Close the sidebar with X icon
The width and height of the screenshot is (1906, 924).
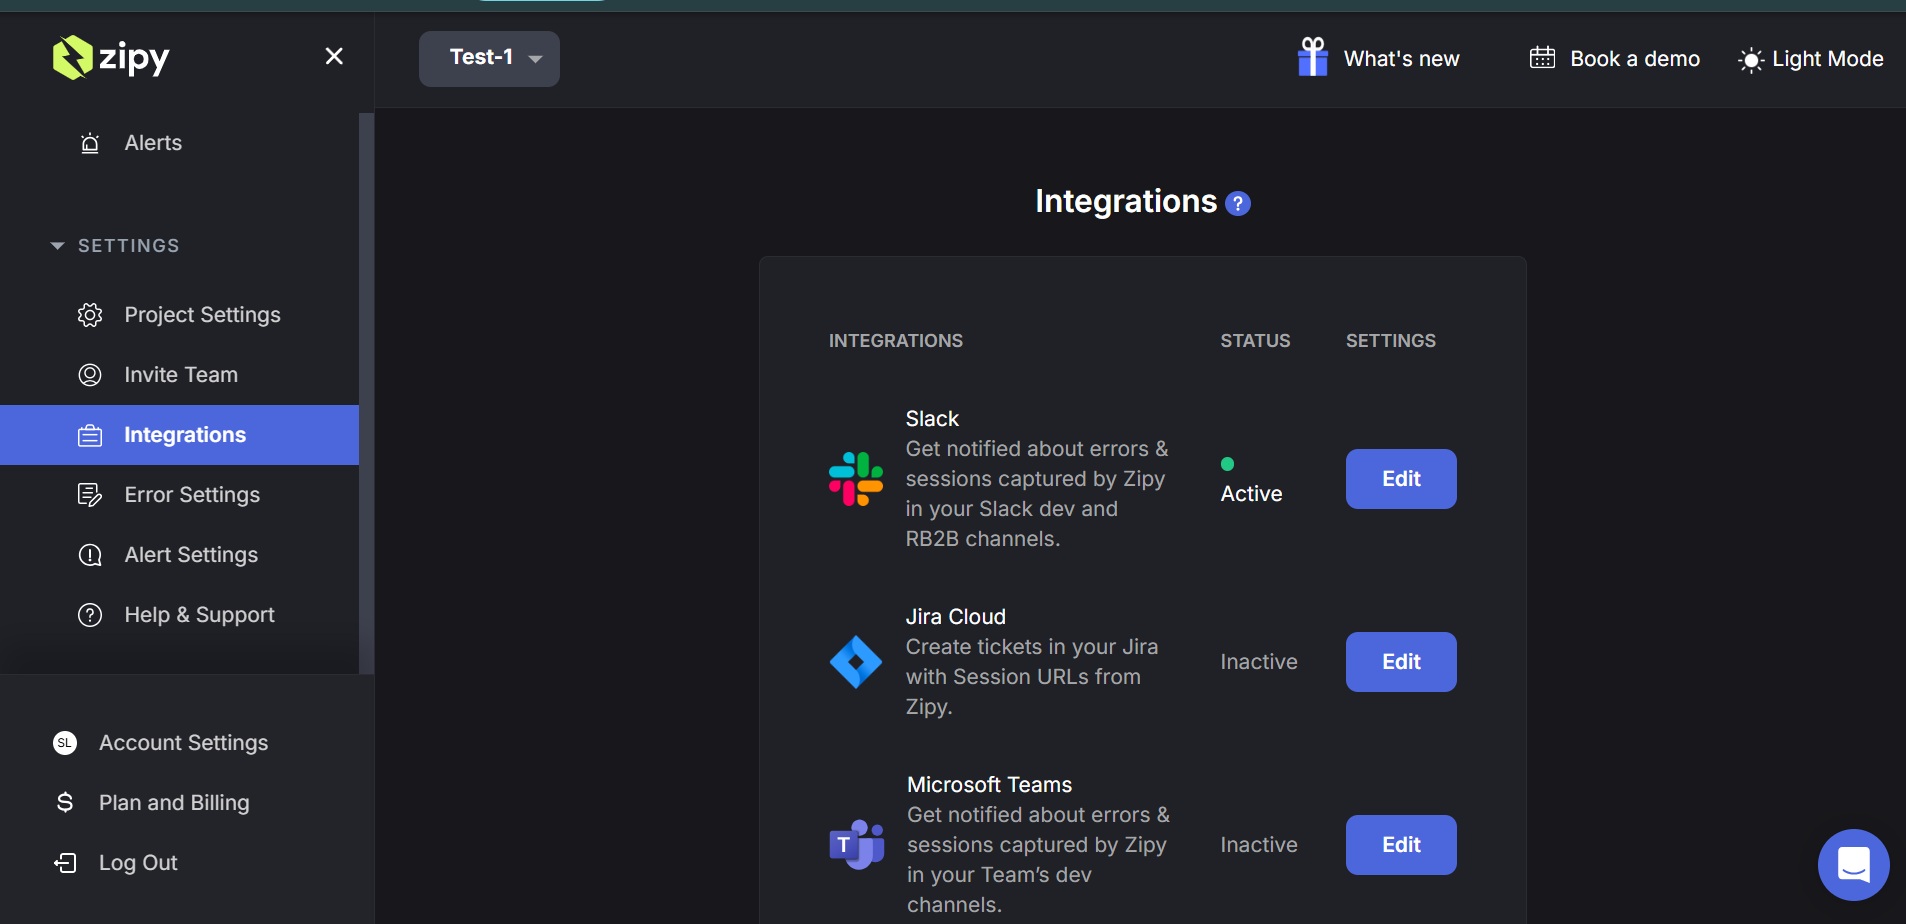[x=334, y=57]
